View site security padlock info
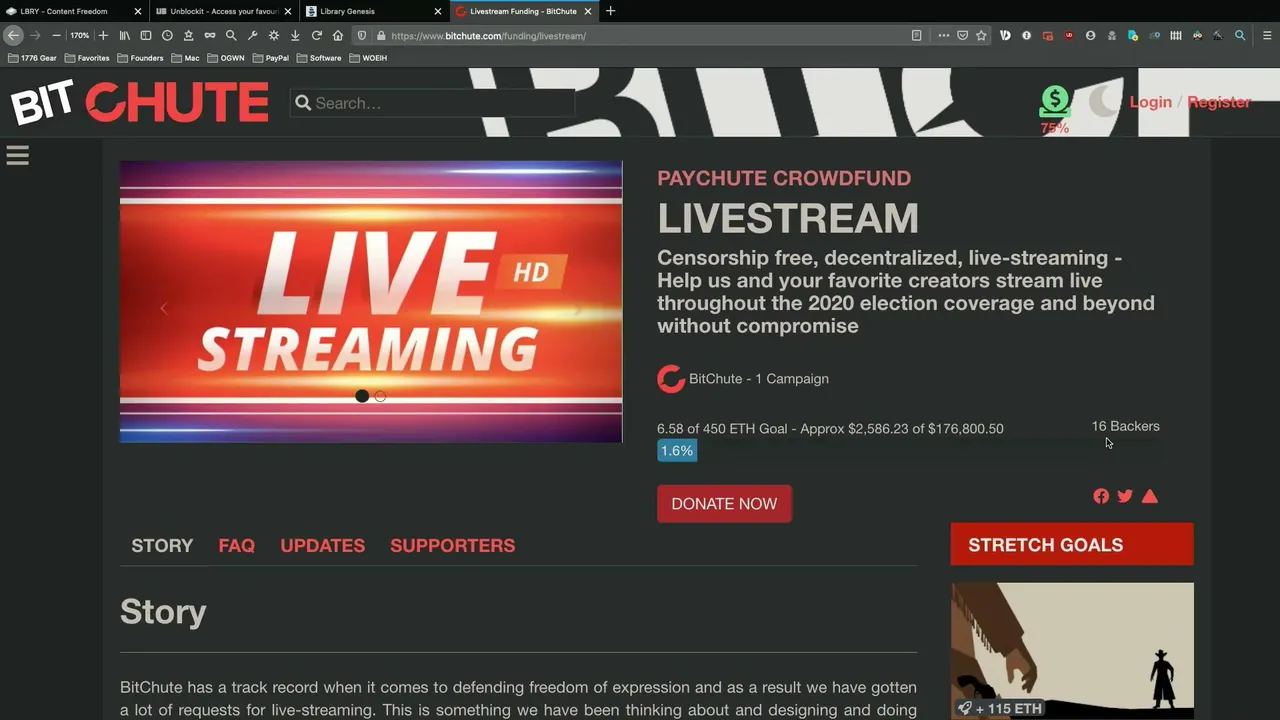Screen dimensions: 1280x720 381,35
